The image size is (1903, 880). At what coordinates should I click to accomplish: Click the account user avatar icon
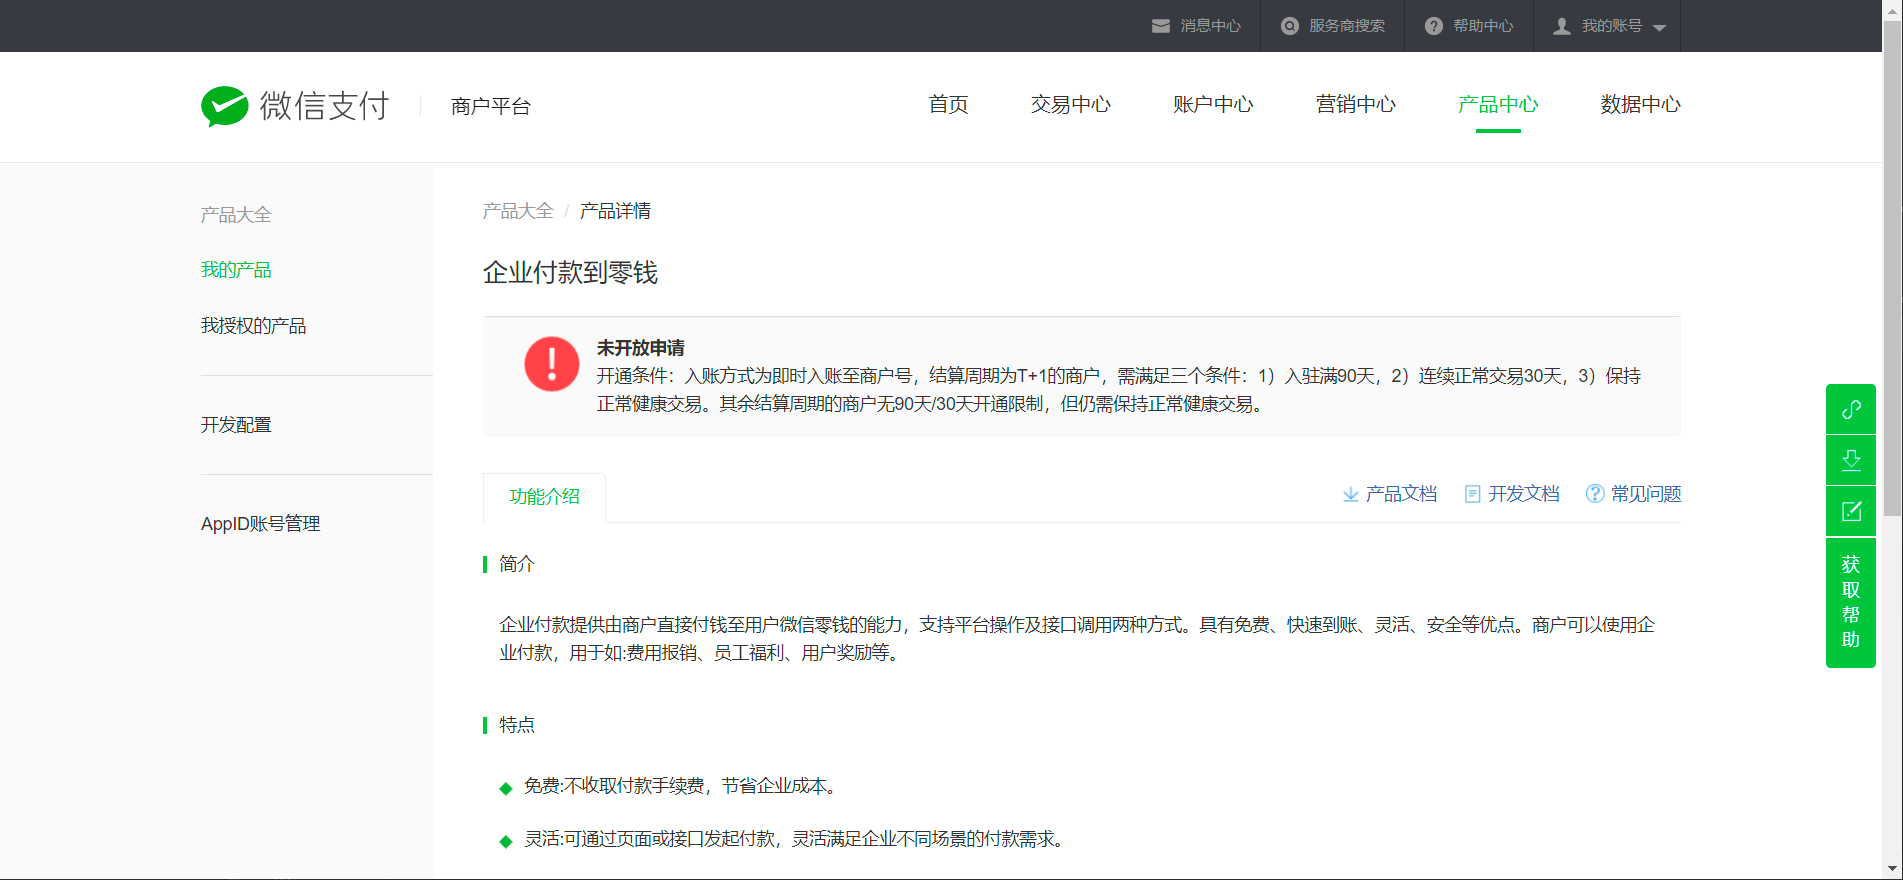1562,26
